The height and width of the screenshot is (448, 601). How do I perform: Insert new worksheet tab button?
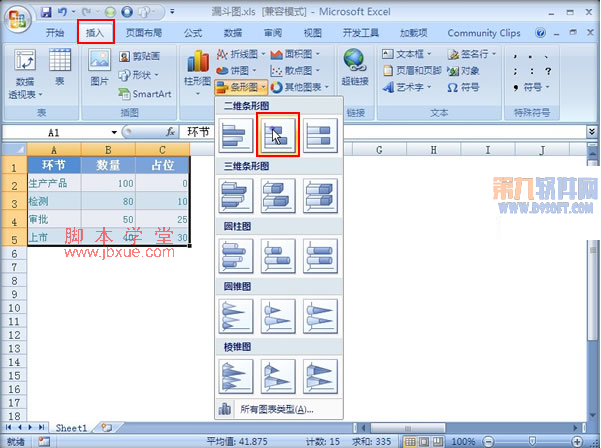(x=107, y=428)
